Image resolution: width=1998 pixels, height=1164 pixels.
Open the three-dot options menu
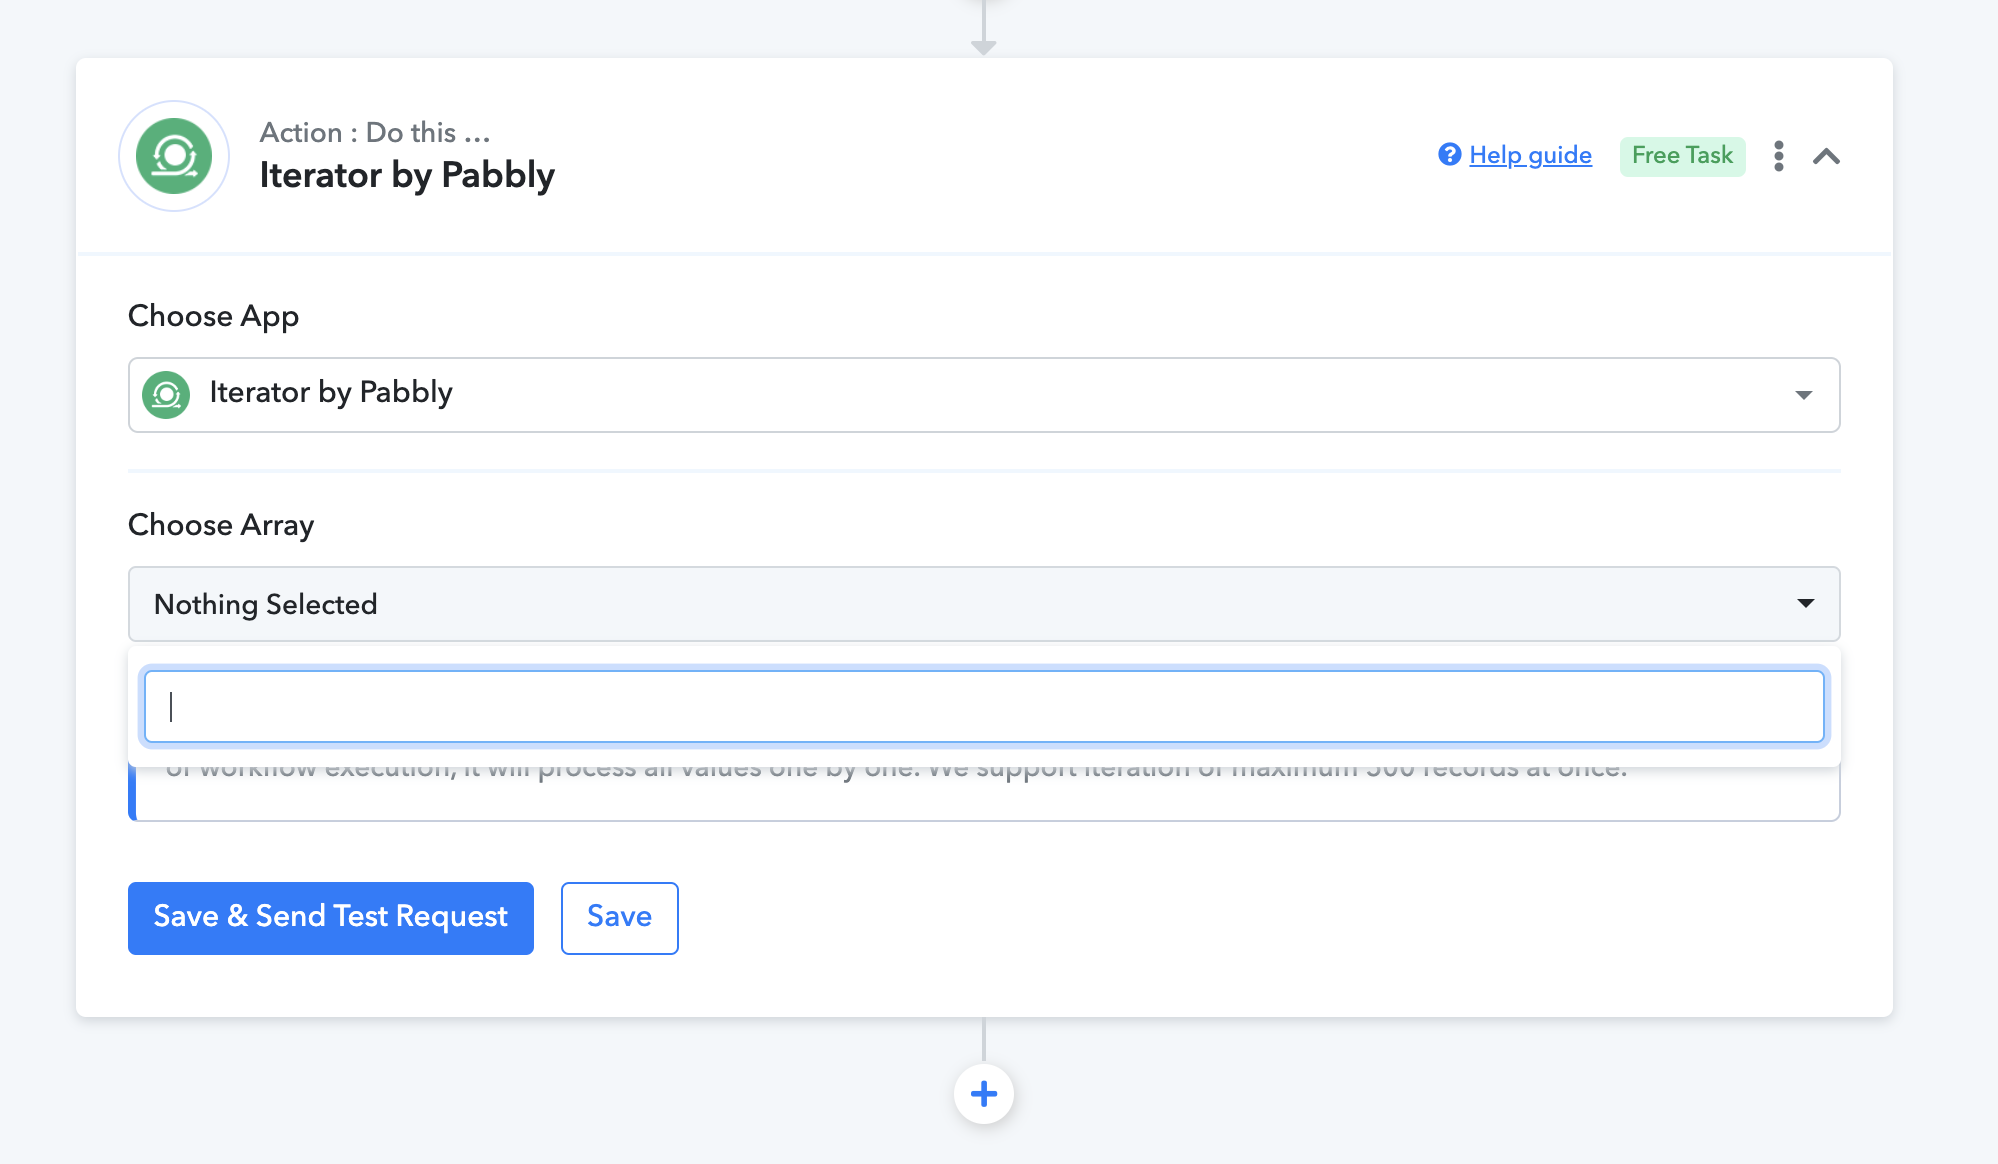click(x=1778, y=156)
